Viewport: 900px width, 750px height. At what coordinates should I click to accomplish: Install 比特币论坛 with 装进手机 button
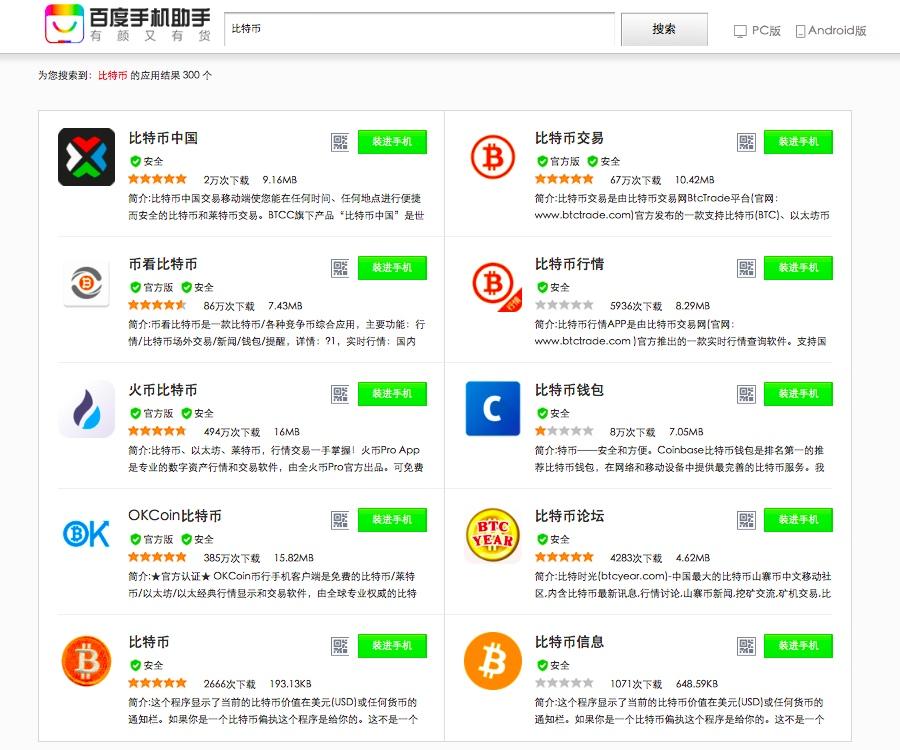[x=798, y=519]
